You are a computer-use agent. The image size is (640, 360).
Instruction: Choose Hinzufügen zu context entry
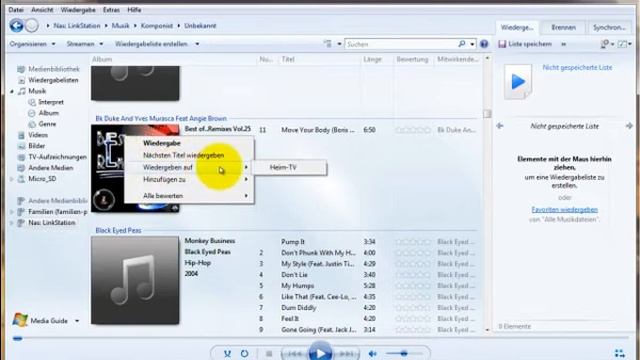[189, 180]
